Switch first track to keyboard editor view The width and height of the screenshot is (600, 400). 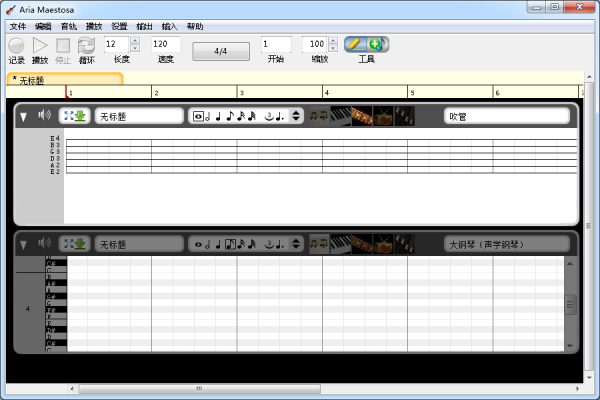(342, 116)
